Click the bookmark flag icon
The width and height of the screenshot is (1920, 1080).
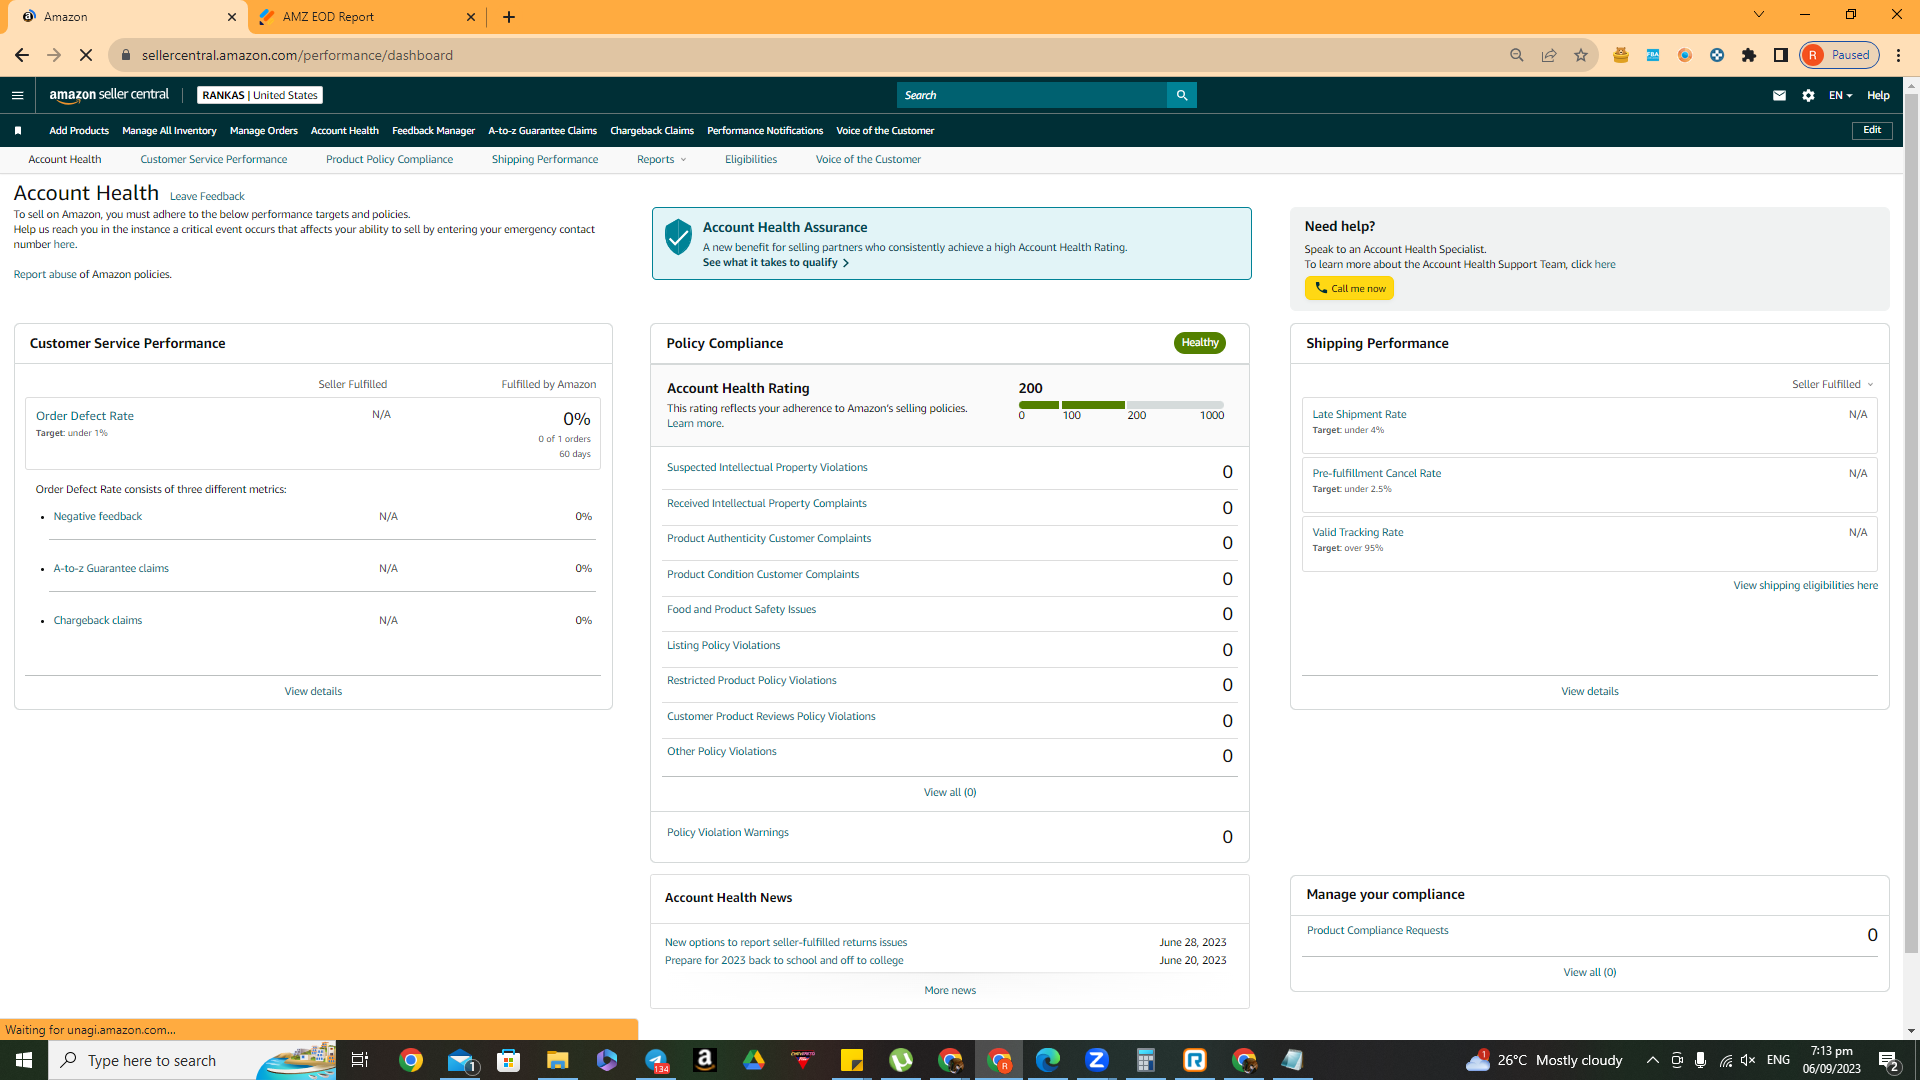[18, 131]
